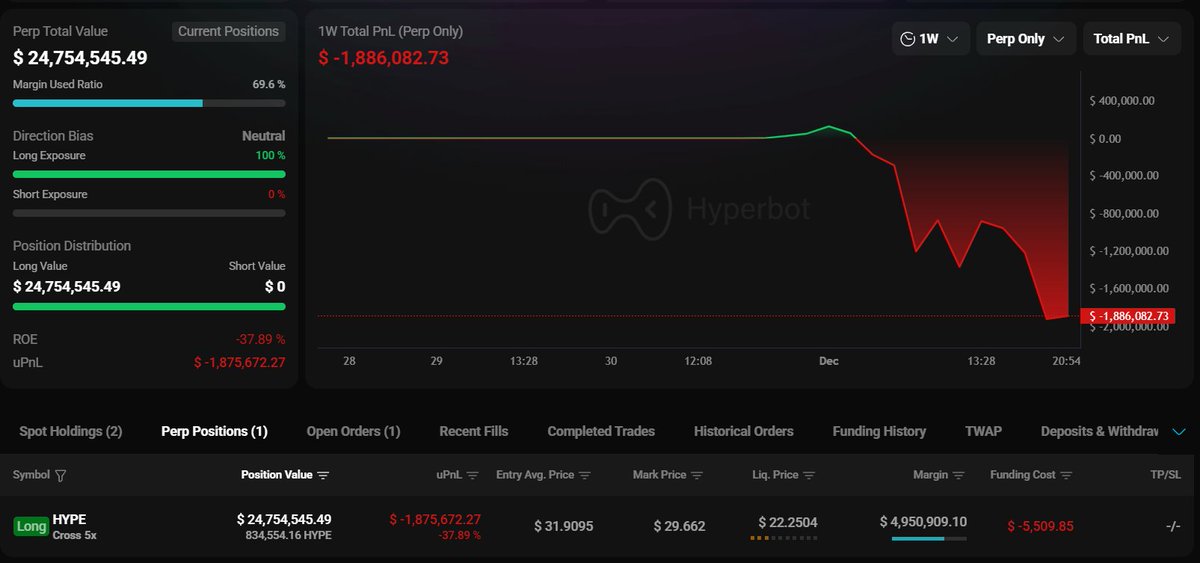Click HYPE mark price $ 29.662
The width and height of the screenshot is (1200, 563).
tap(679, 526)
